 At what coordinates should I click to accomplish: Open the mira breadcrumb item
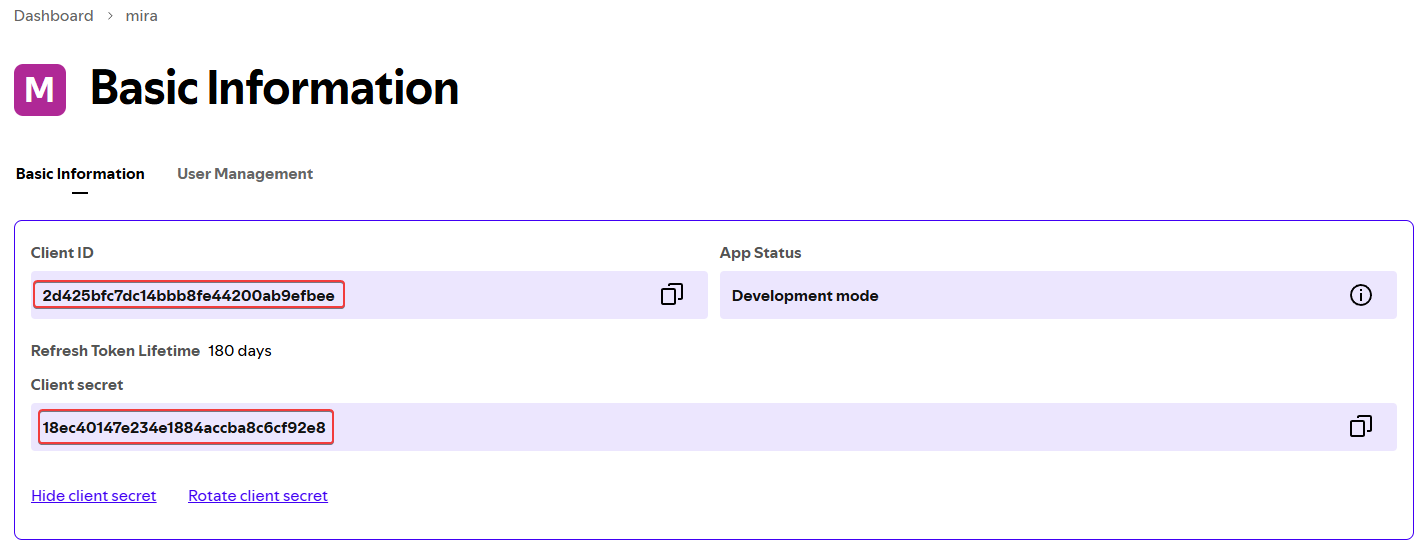(142, 16)
